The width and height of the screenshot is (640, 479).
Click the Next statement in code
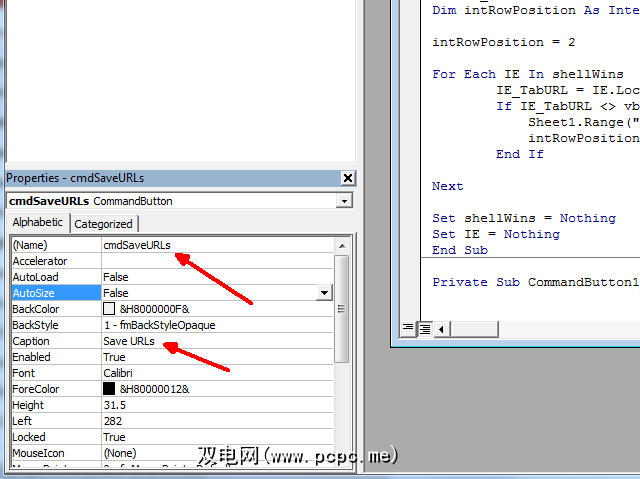pyautogui.click(x=448, y=186)
